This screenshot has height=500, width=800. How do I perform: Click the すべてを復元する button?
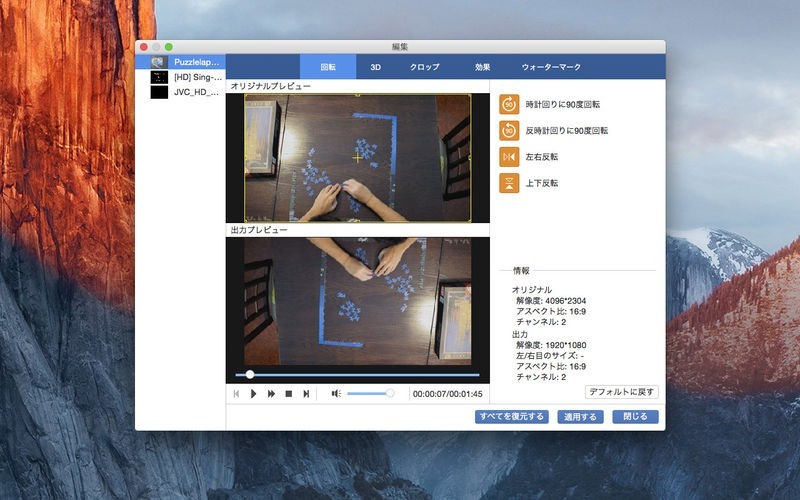(512, 417)
